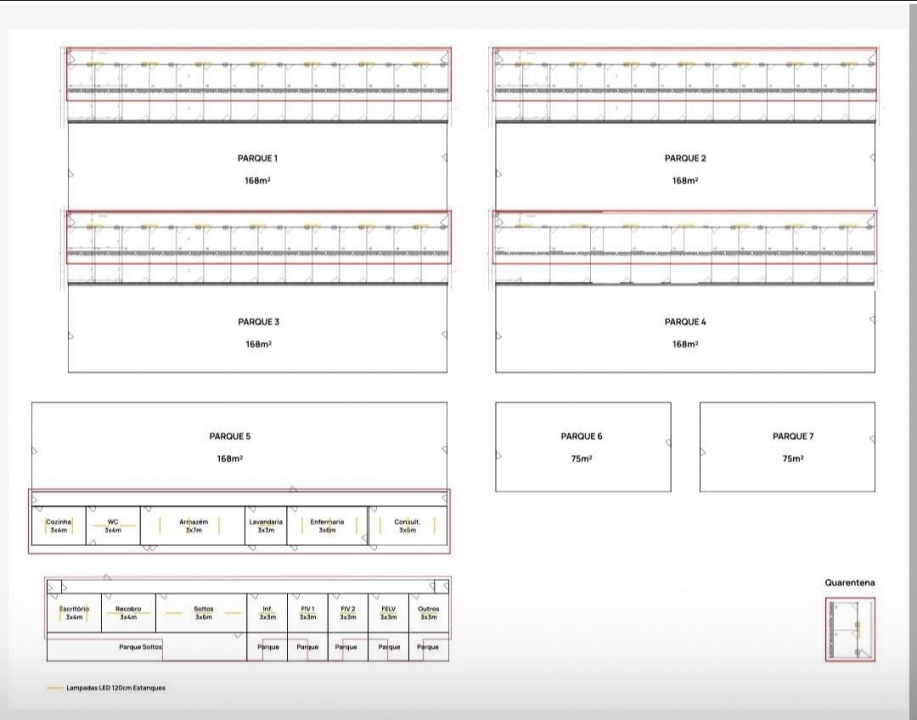
Task: Click the PARQUE 5 rectangle label
Action: [230, 437]
